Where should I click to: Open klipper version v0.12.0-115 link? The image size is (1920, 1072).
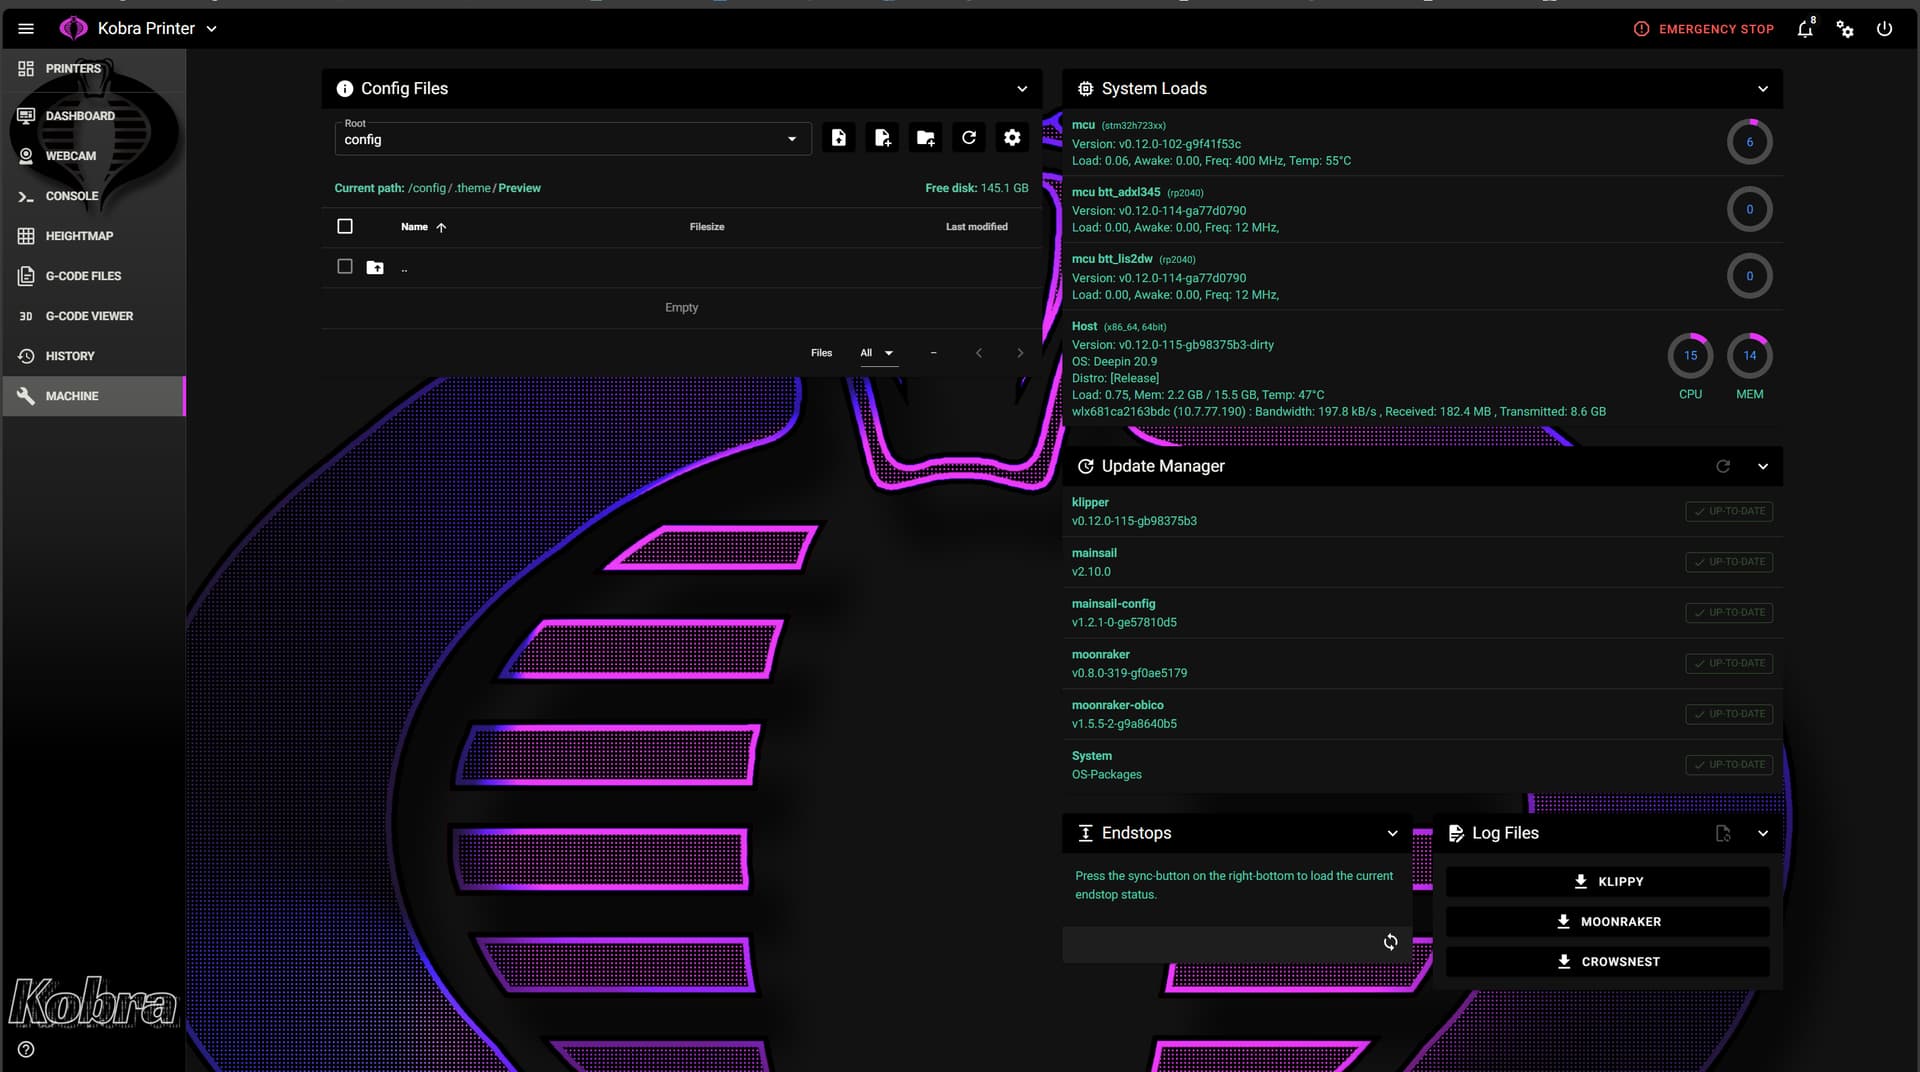pos(1134,521)
